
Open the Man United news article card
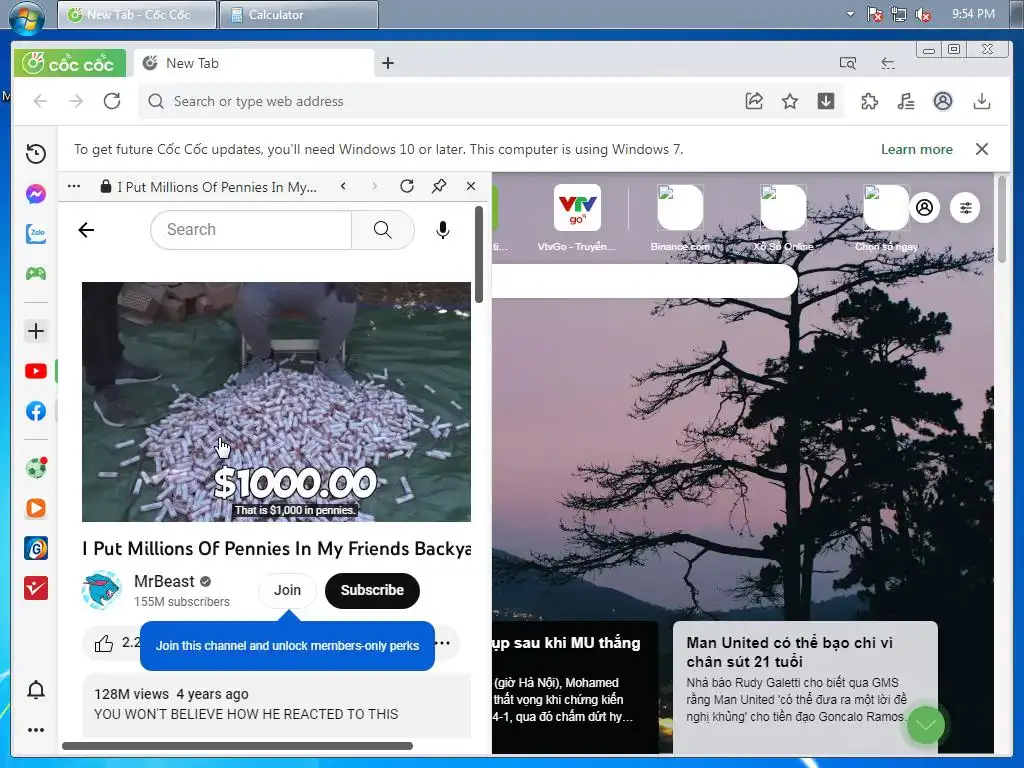[805, 686]
